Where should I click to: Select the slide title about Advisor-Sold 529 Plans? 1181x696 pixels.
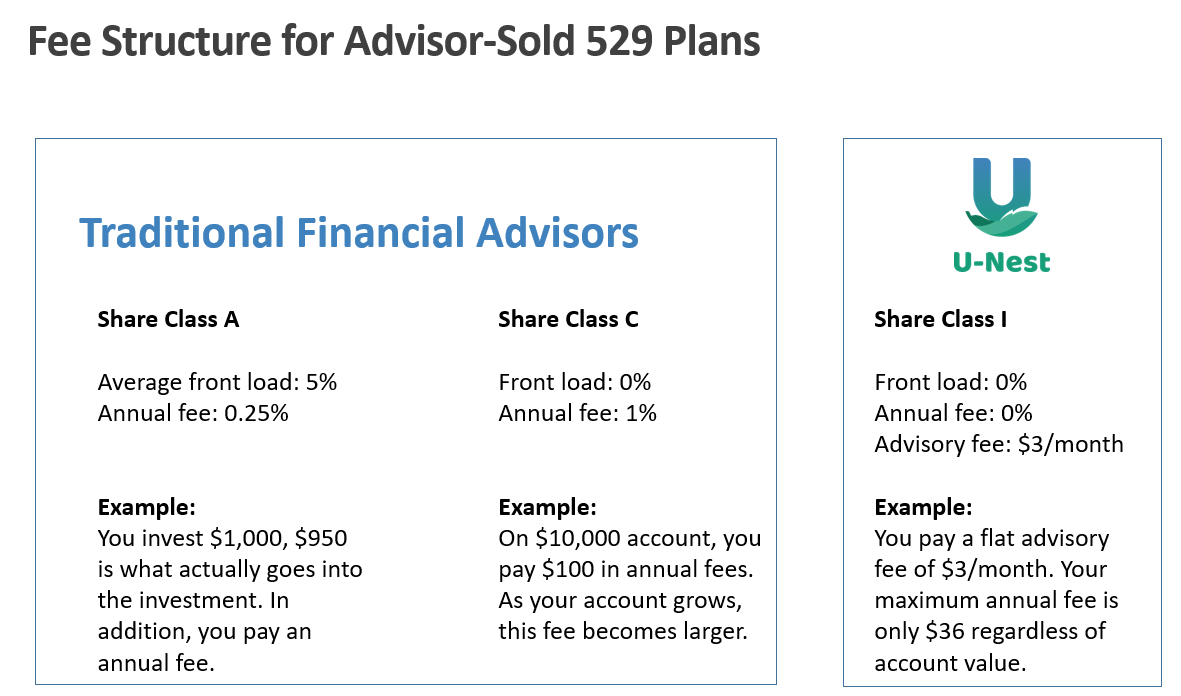[x=394, y=42]
